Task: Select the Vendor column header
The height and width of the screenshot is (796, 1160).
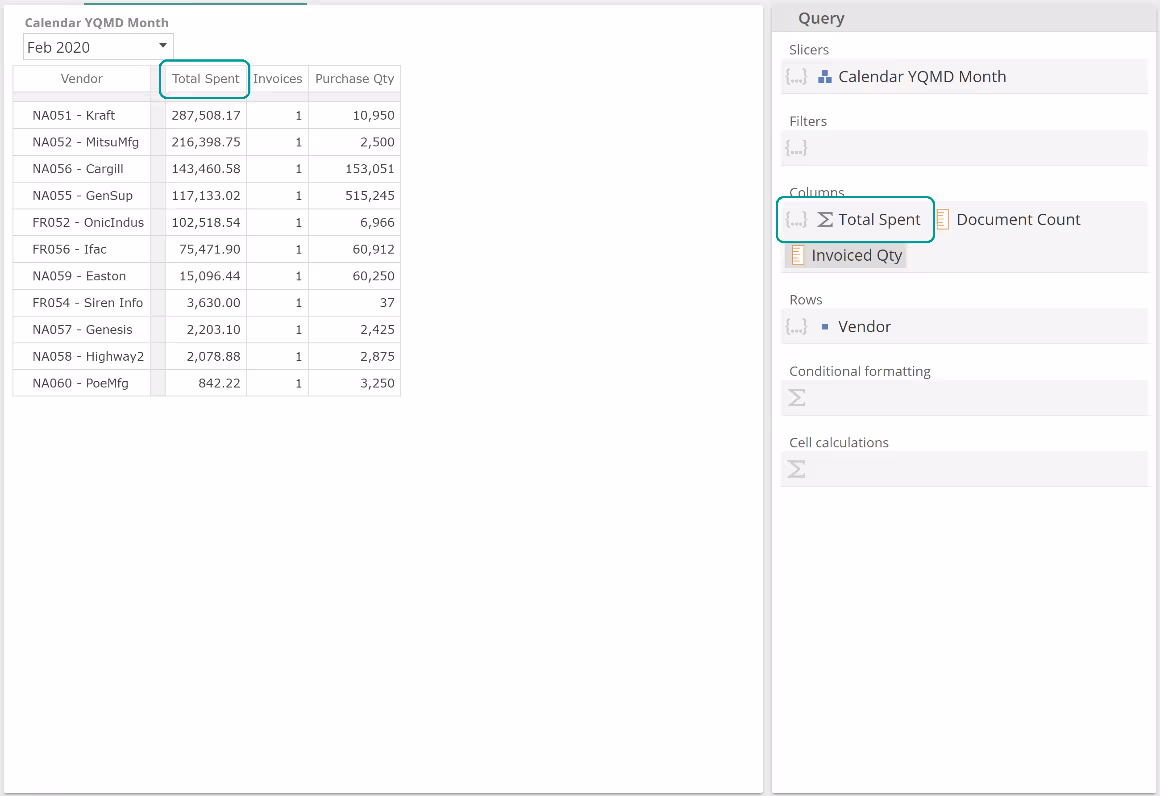Action: tap(81, 79)
